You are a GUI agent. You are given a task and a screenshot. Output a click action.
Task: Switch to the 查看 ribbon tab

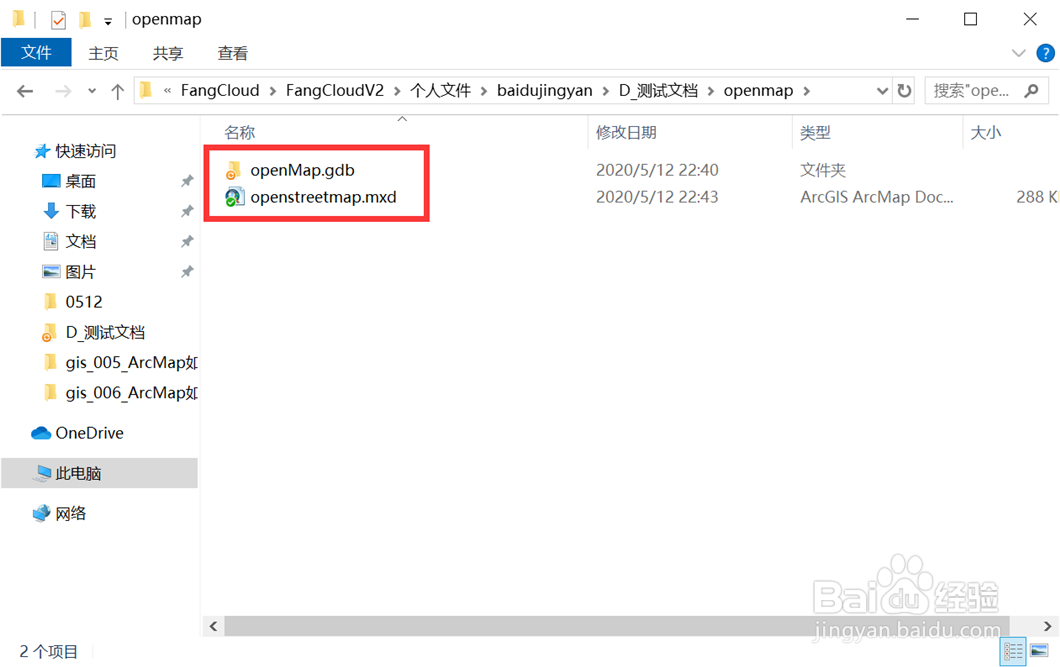(x=233, y=53)
